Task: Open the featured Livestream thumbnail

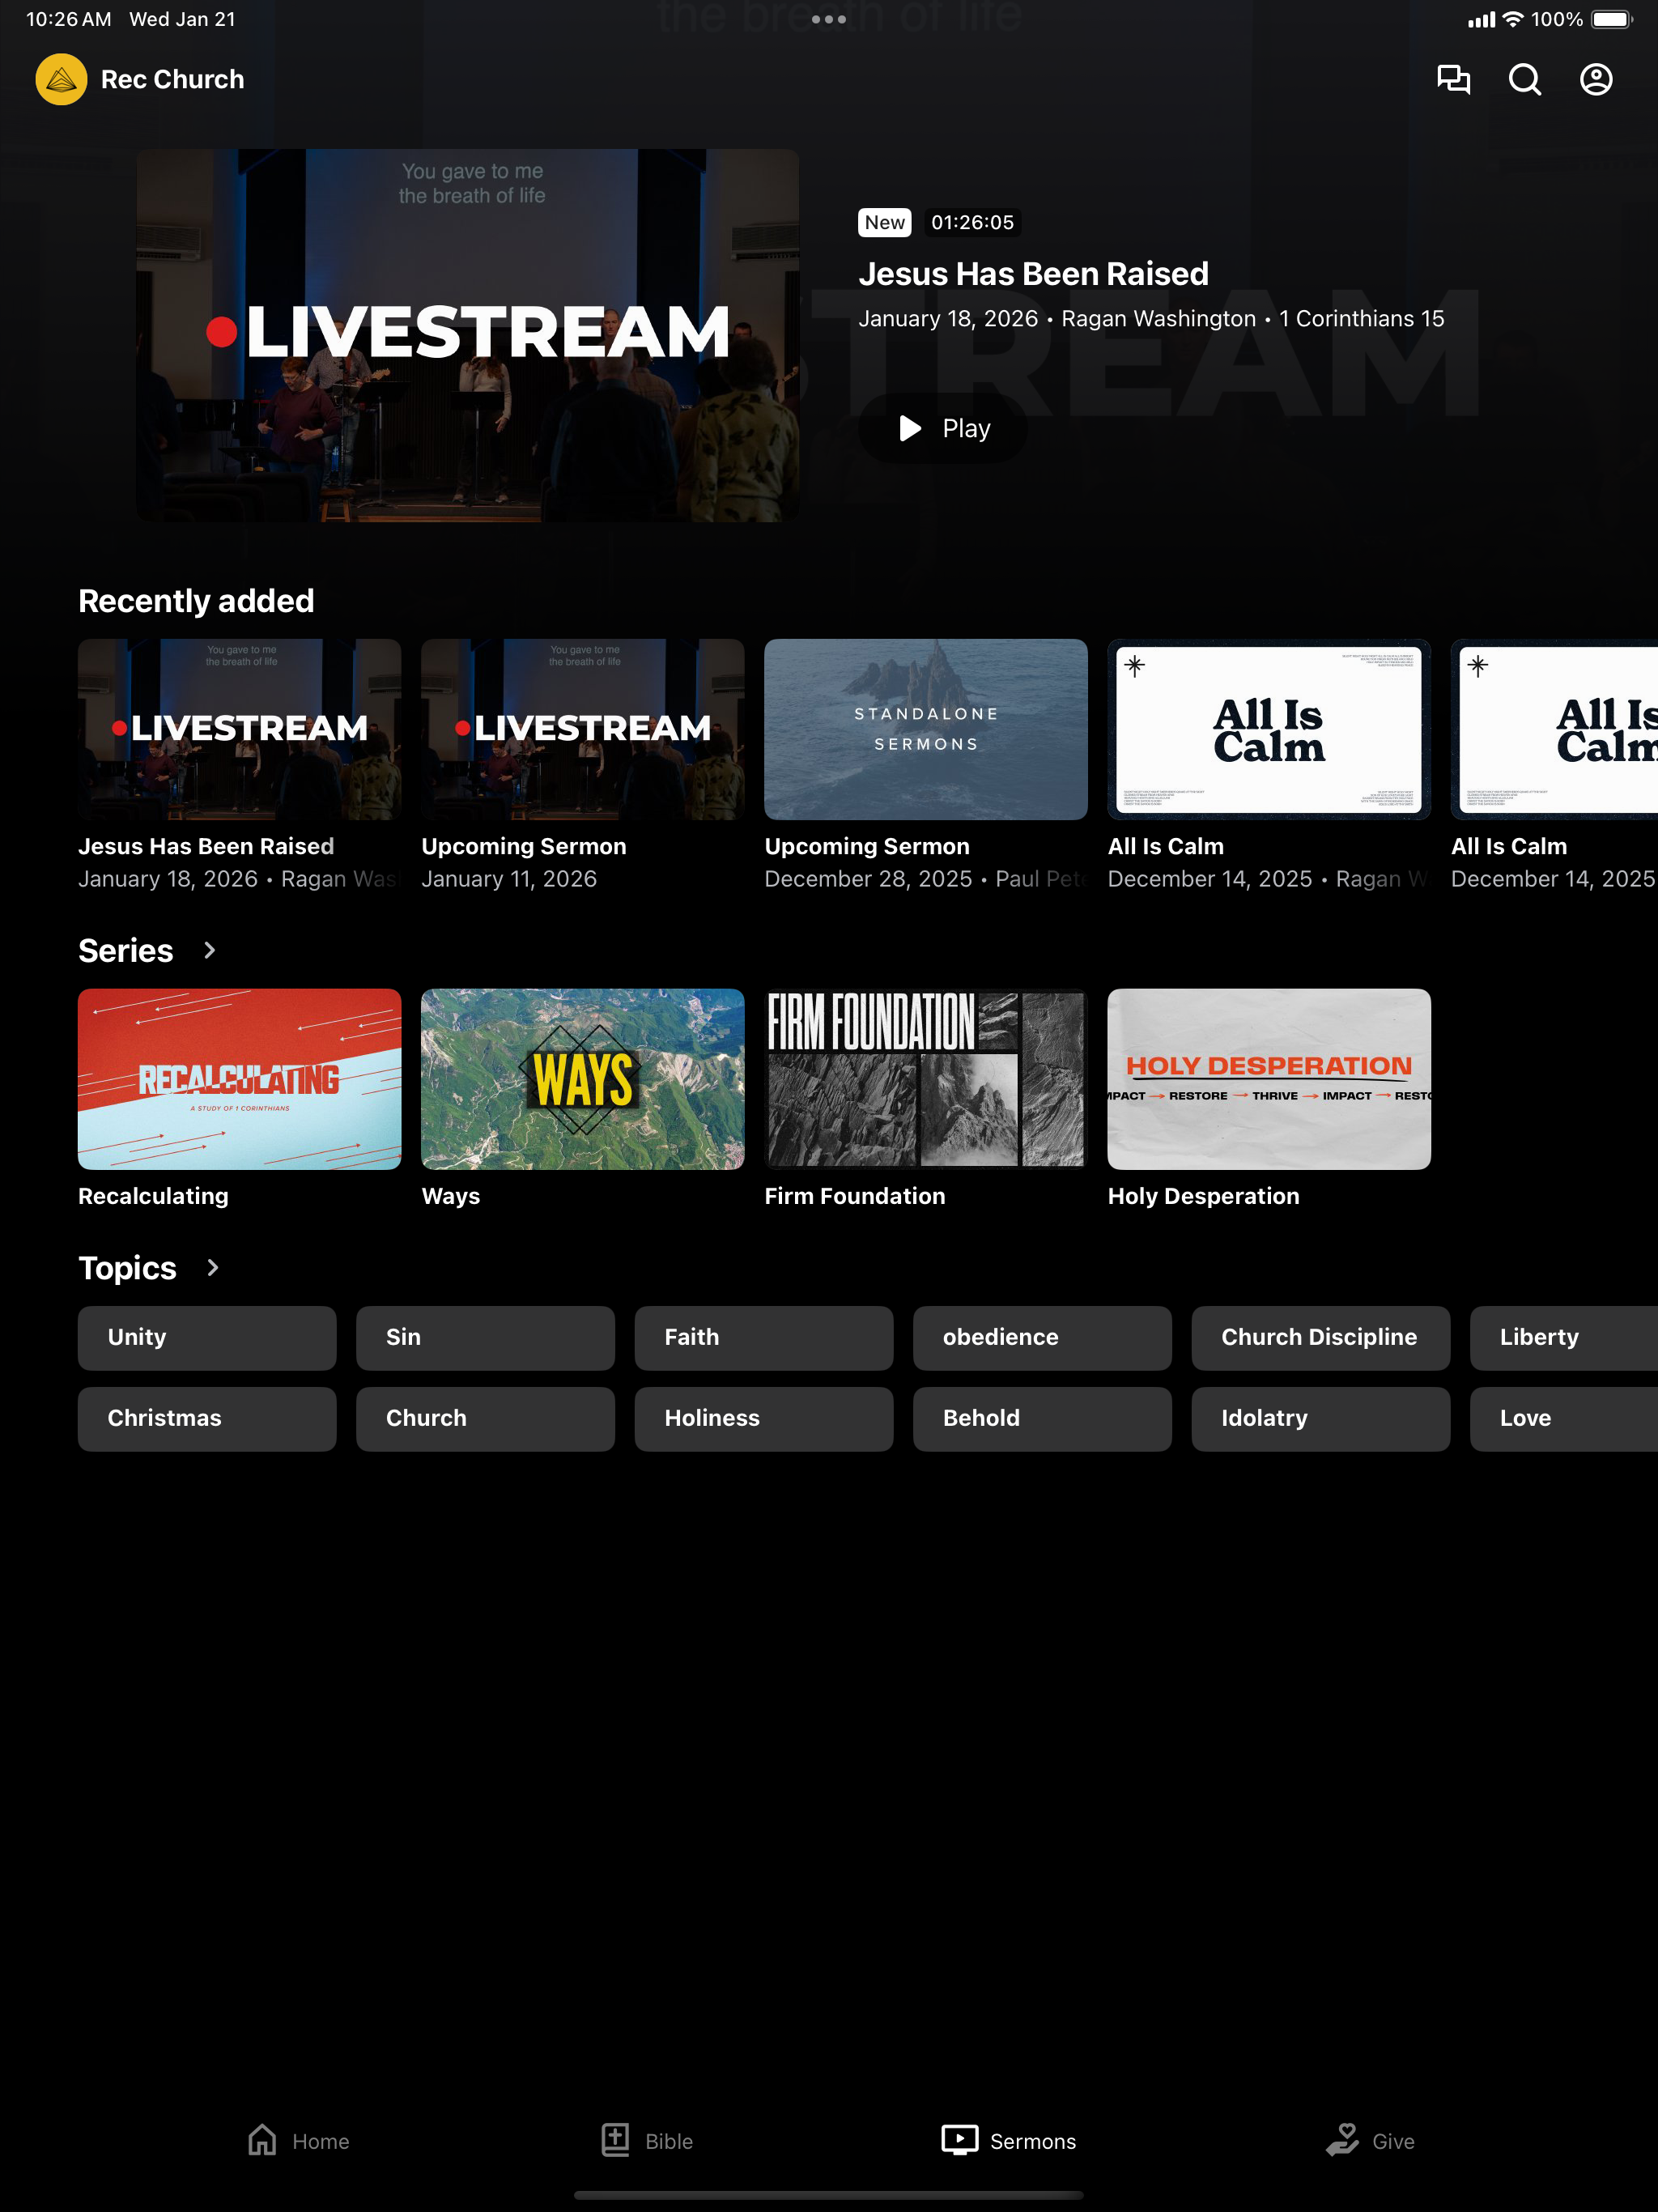Action: (467, 335)
